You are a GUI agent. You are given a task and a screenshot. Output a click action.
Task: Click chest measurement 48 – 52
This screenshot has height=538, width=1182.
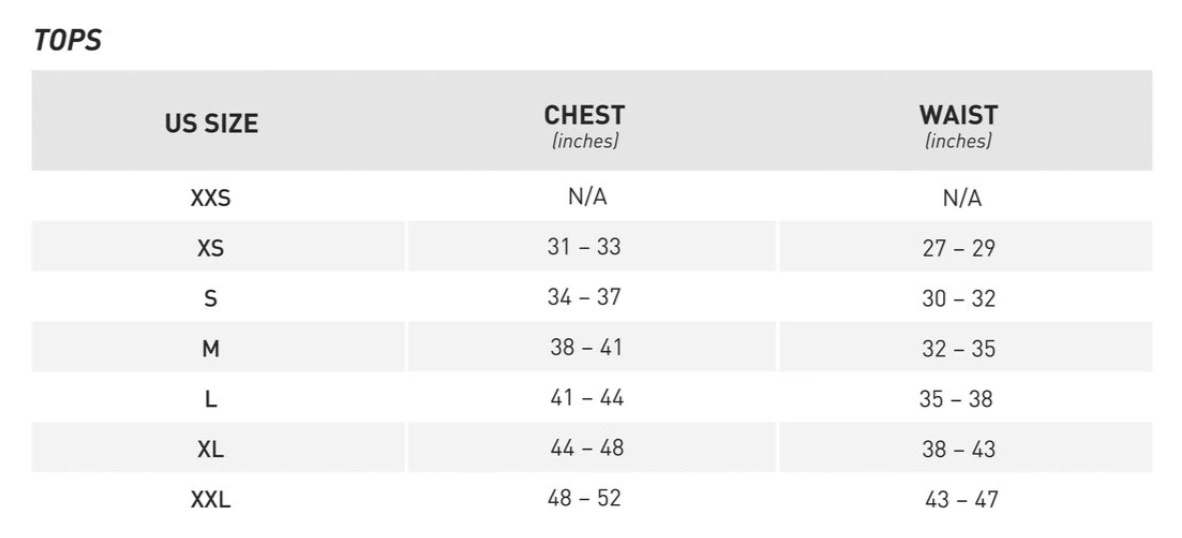584,497
